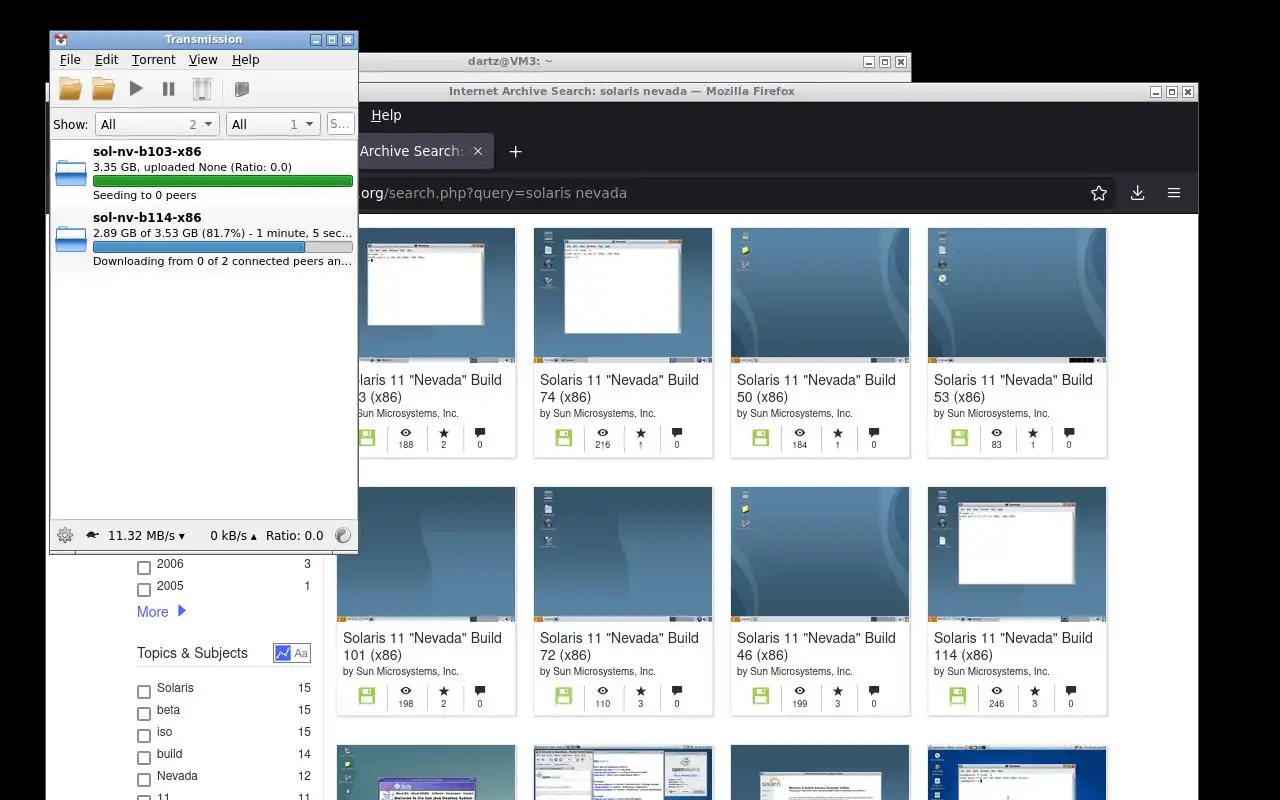
Task: Open the Help menu in Transmission
Action: tap(246, 60)
